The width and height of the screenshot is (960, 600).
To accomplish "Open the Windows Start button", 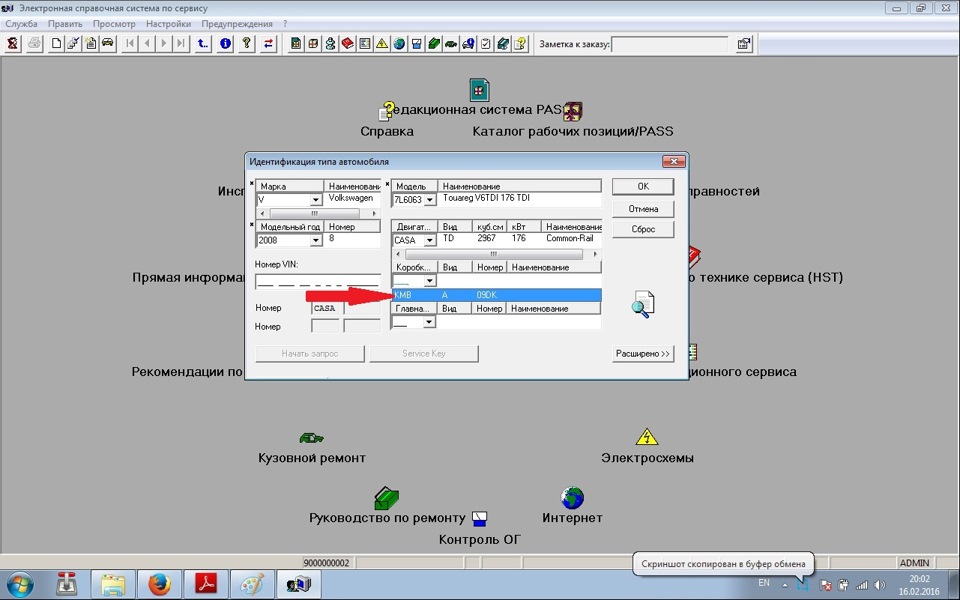I will coord(20,583).
